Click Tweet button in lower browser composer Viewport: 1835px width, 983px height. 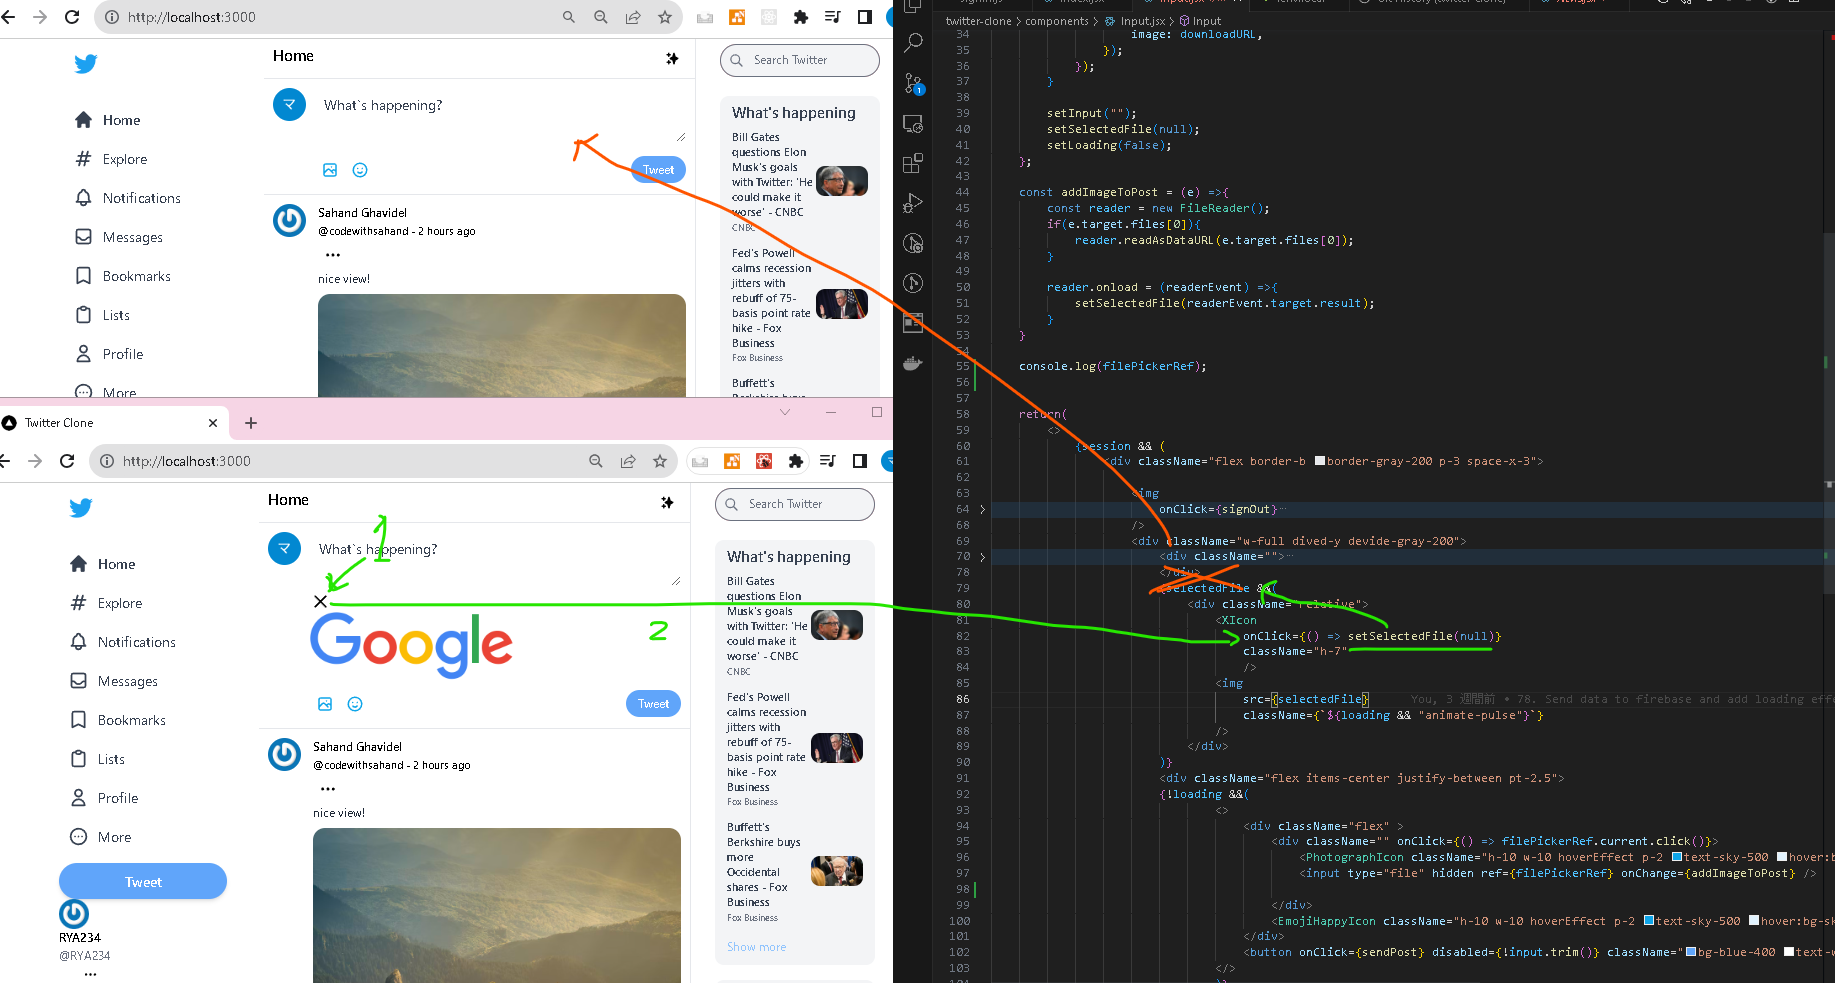point(653,704)
